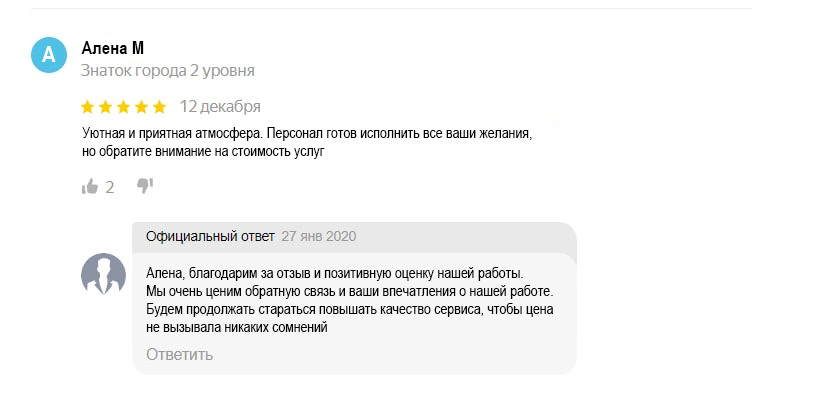The width and height of the screenshot is (834, 398).
Task: Click the review date "12 декабря"
Action: click(x=220, y=107)
